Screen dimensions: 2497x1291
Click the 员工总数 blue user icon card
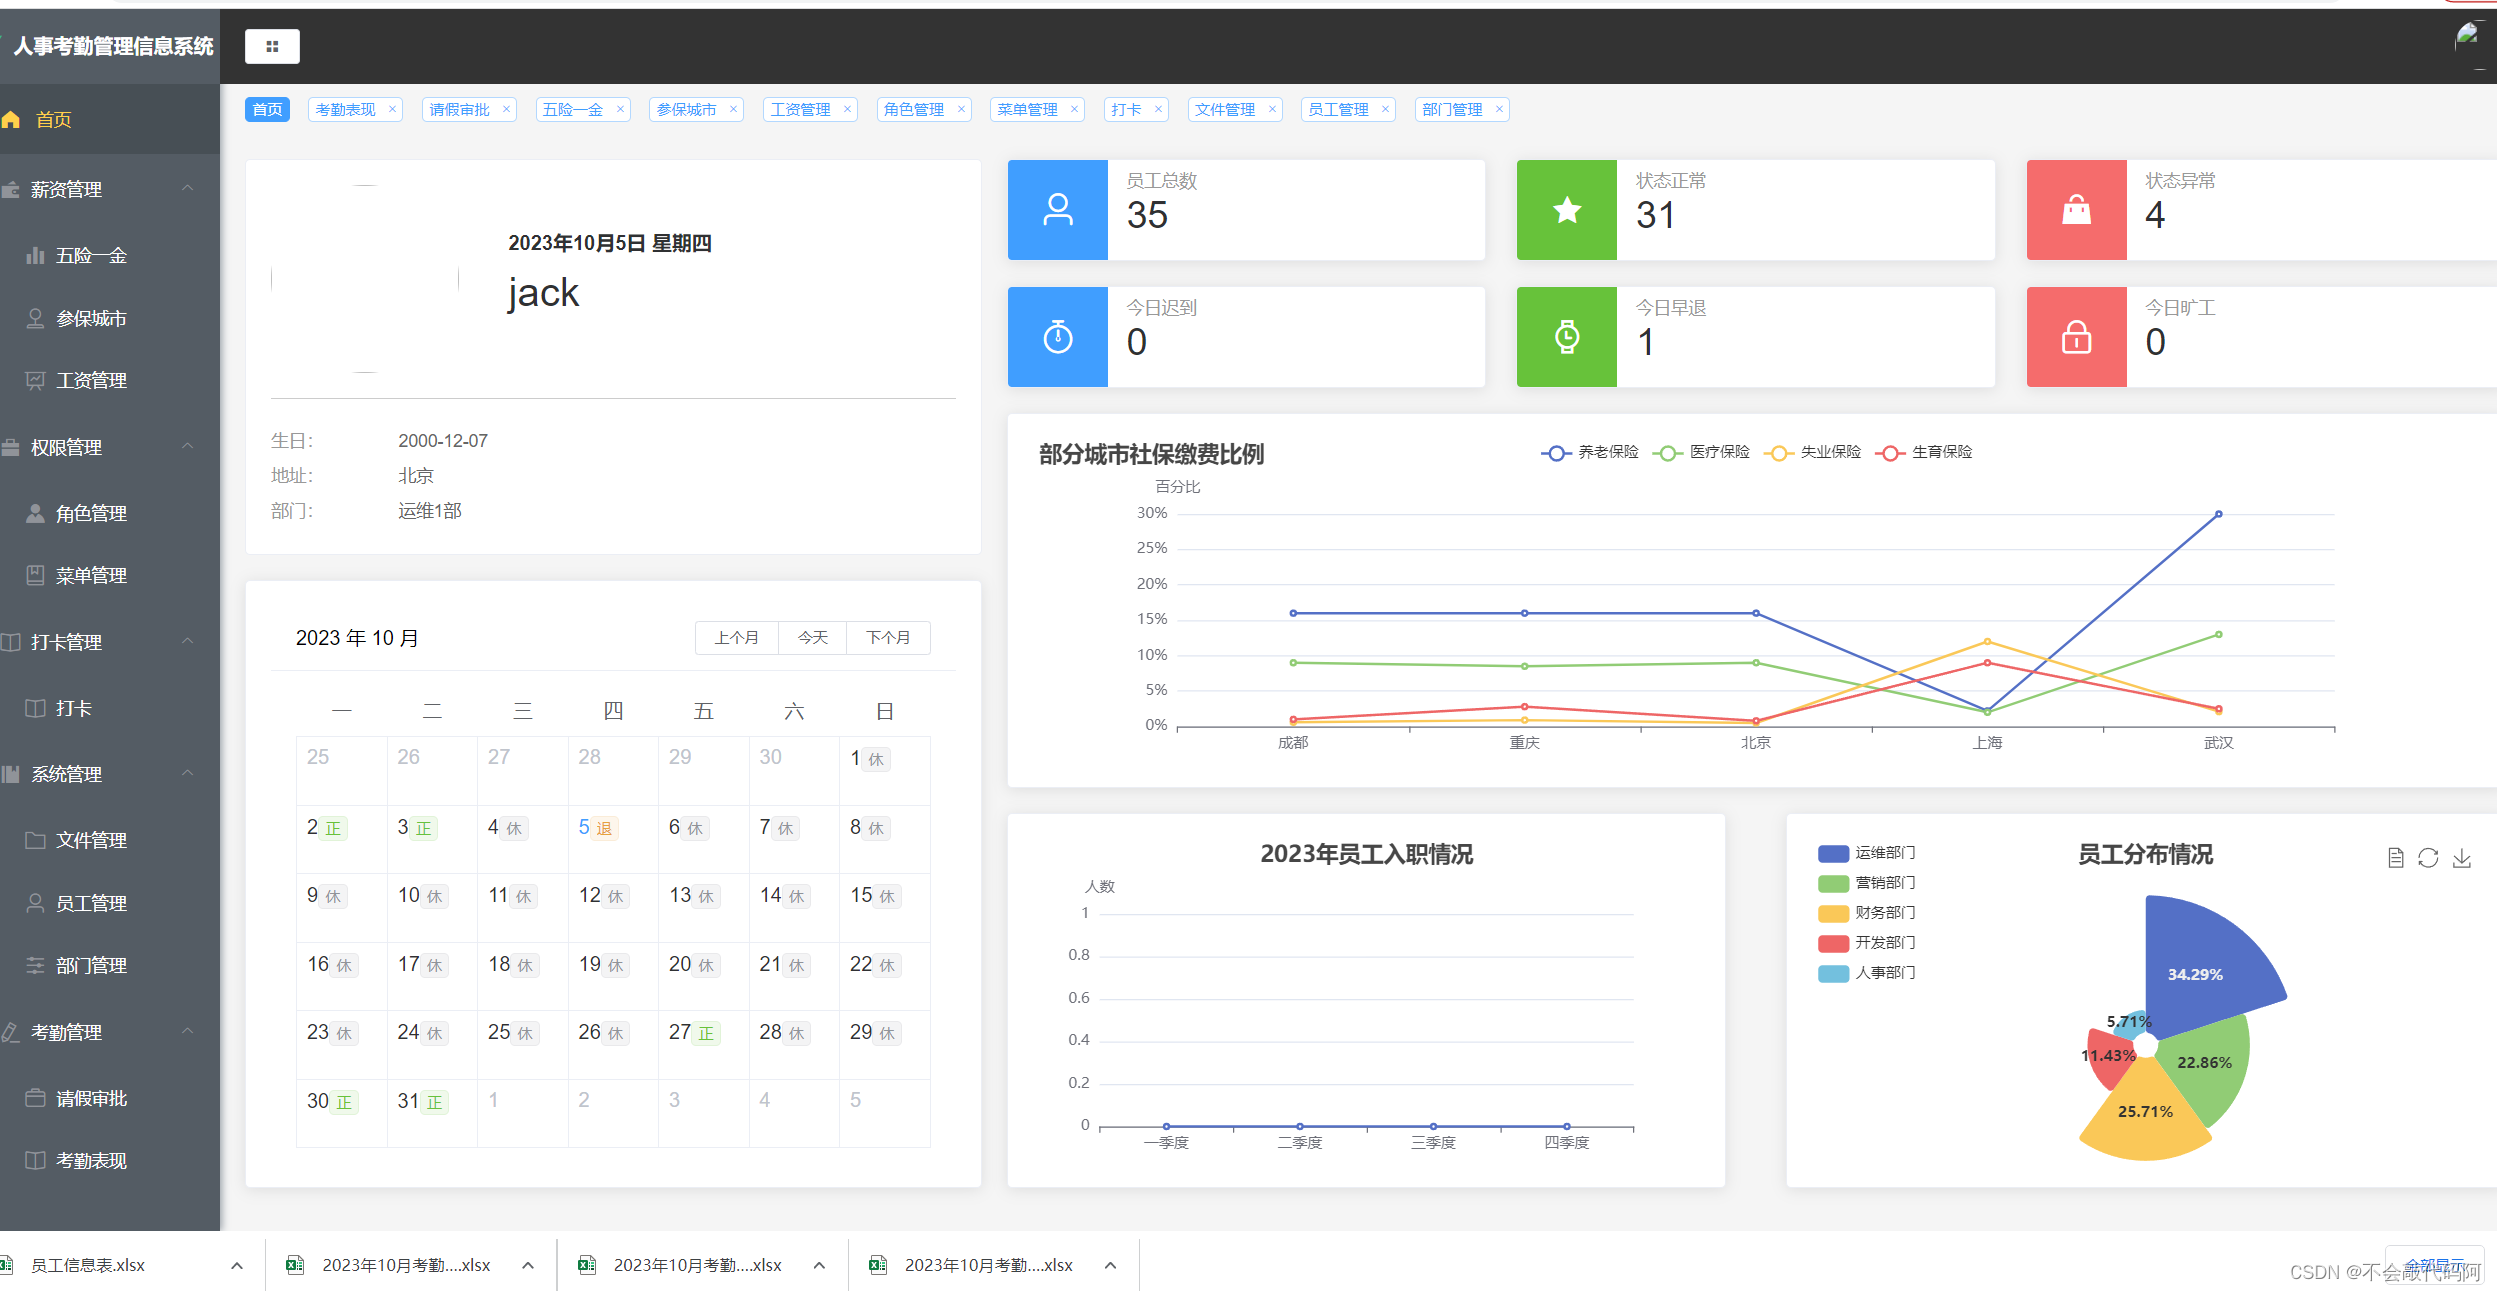pos(1058,210)
